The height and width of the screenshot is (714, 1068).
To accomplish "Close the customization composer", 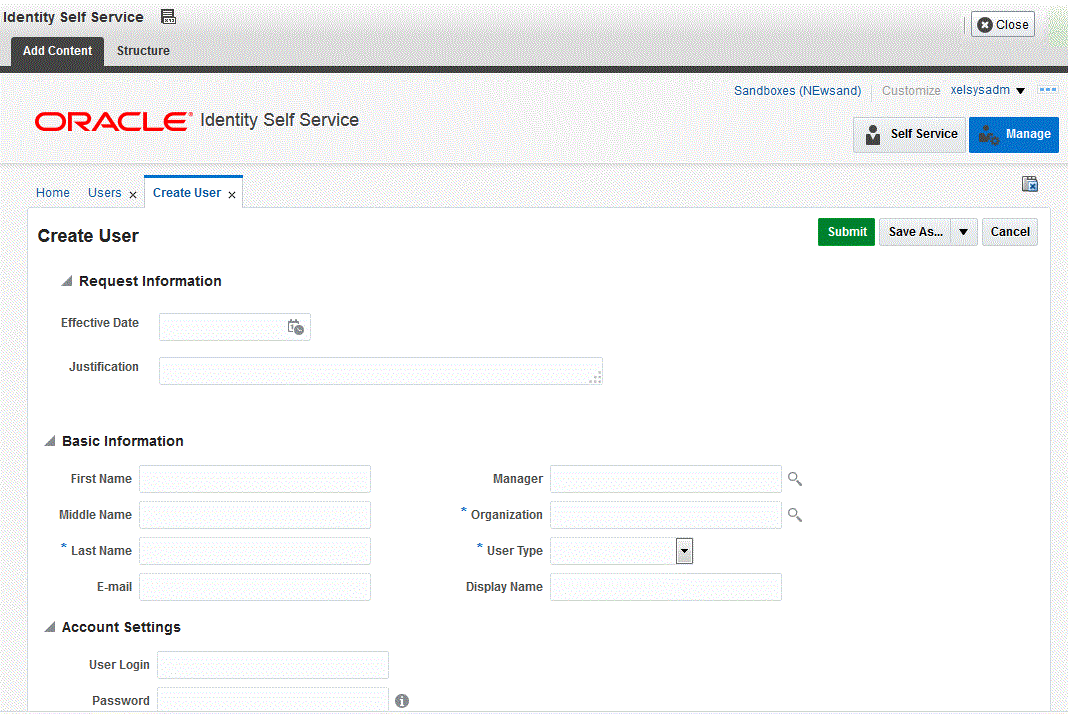I will click(x=1003, y=25).
